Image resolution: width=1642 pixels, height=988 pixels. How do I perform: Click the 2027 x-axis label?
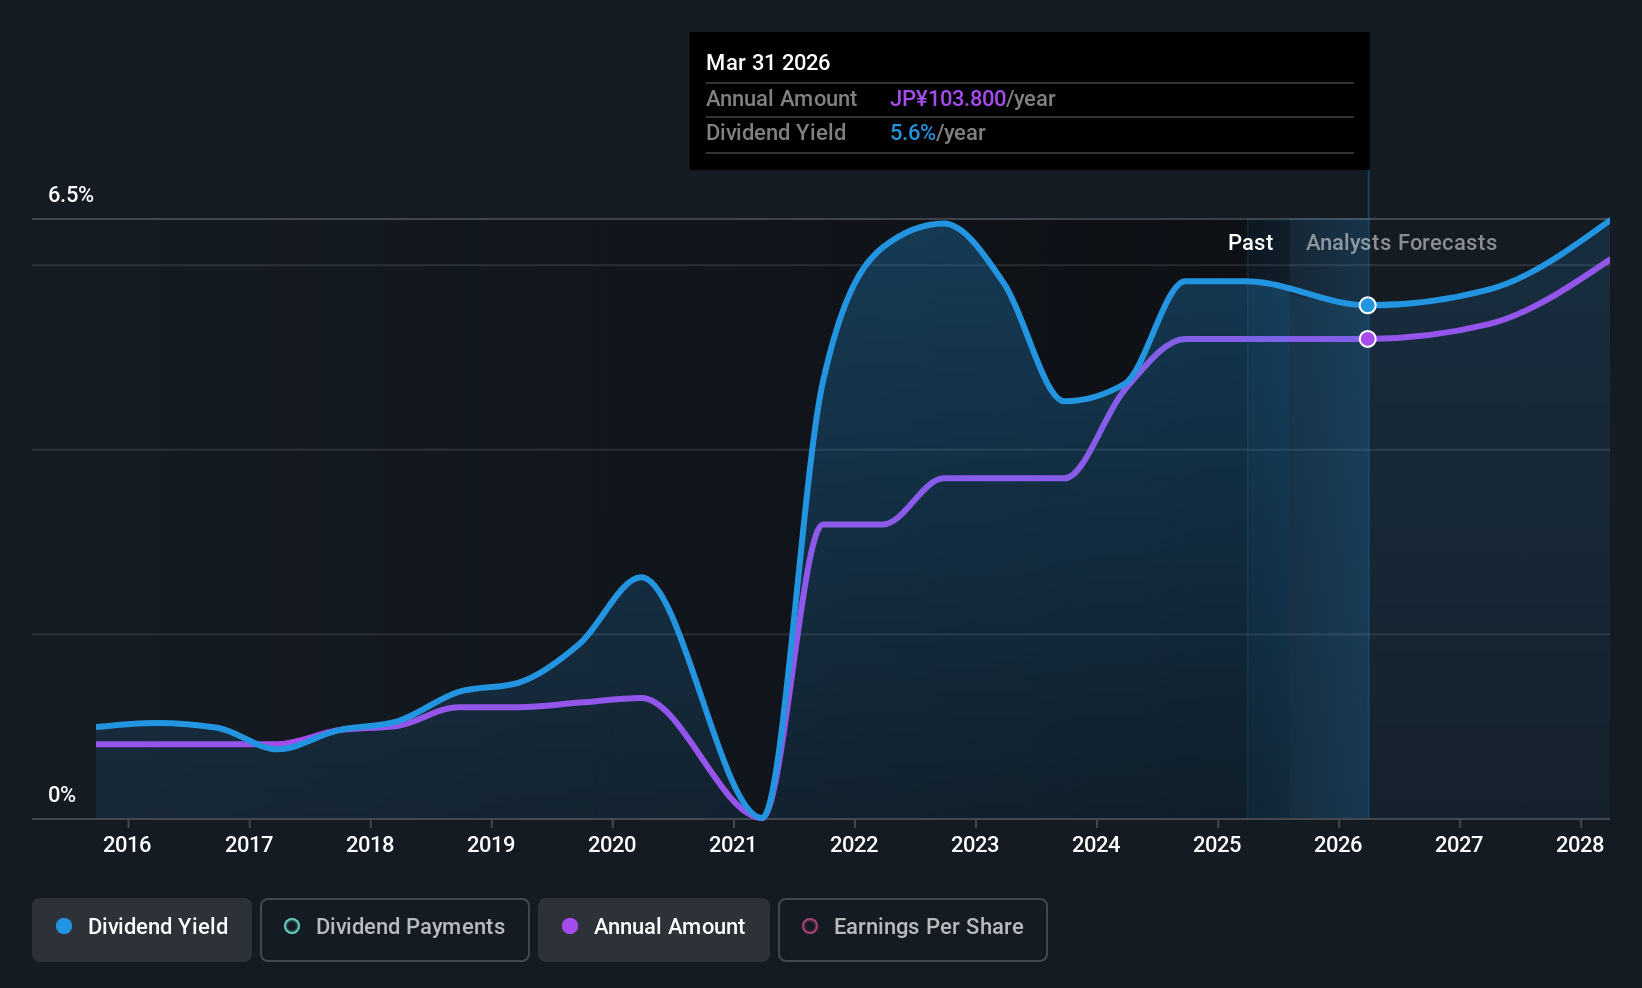tap(1459, 845)
